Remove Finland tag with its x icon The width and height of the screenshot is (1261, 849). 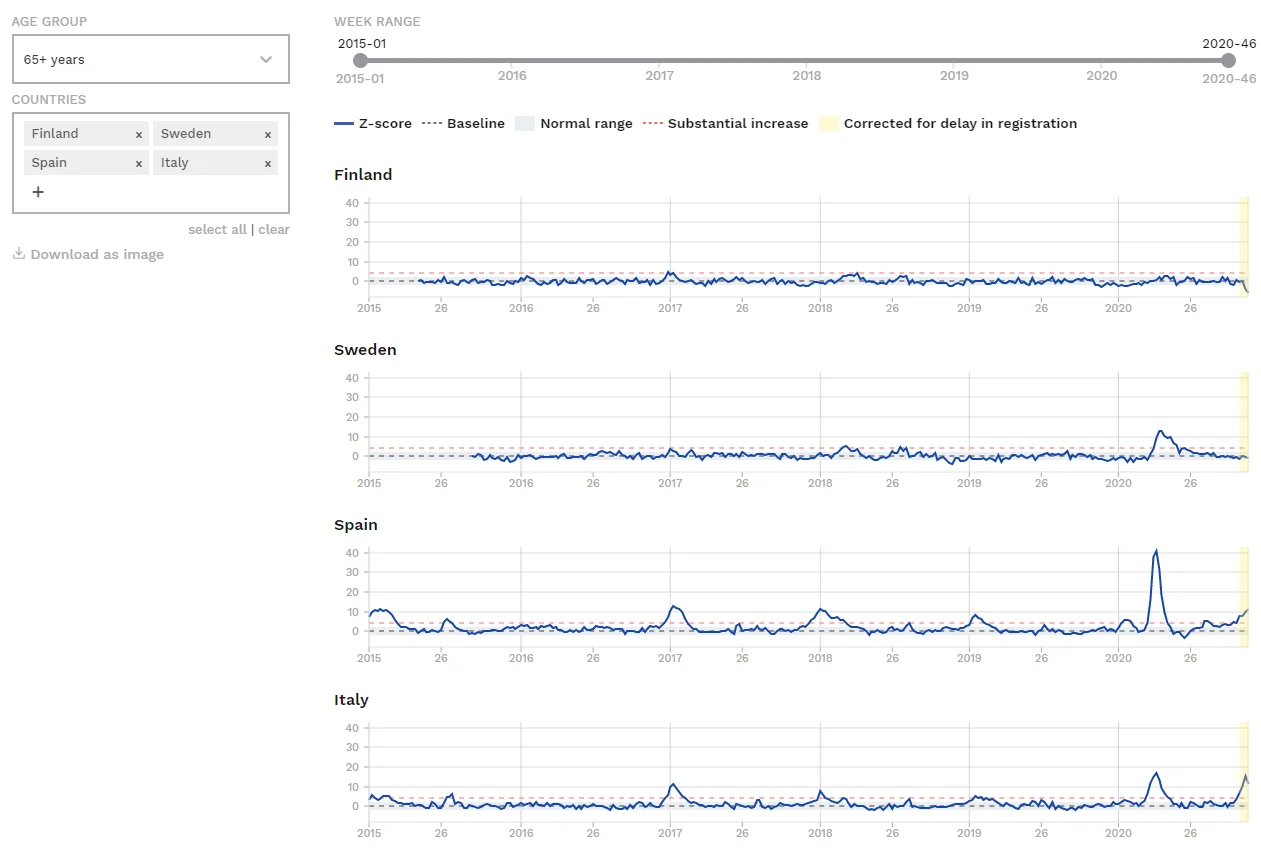click(x=138, y=134)
